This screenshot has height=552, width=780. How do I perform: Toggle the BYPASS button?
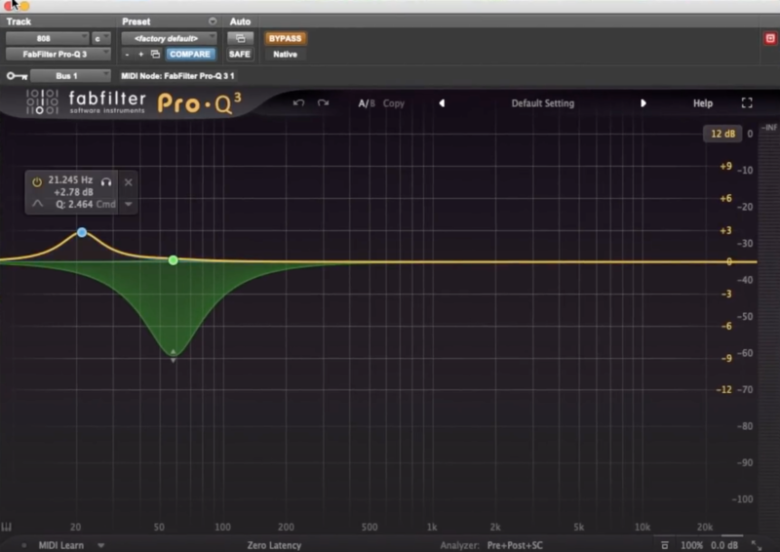pyautogui.click(x=285, y=38)
